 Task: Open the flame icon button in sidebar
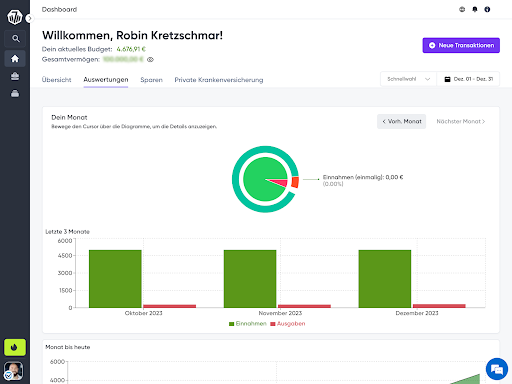[15, 347]
